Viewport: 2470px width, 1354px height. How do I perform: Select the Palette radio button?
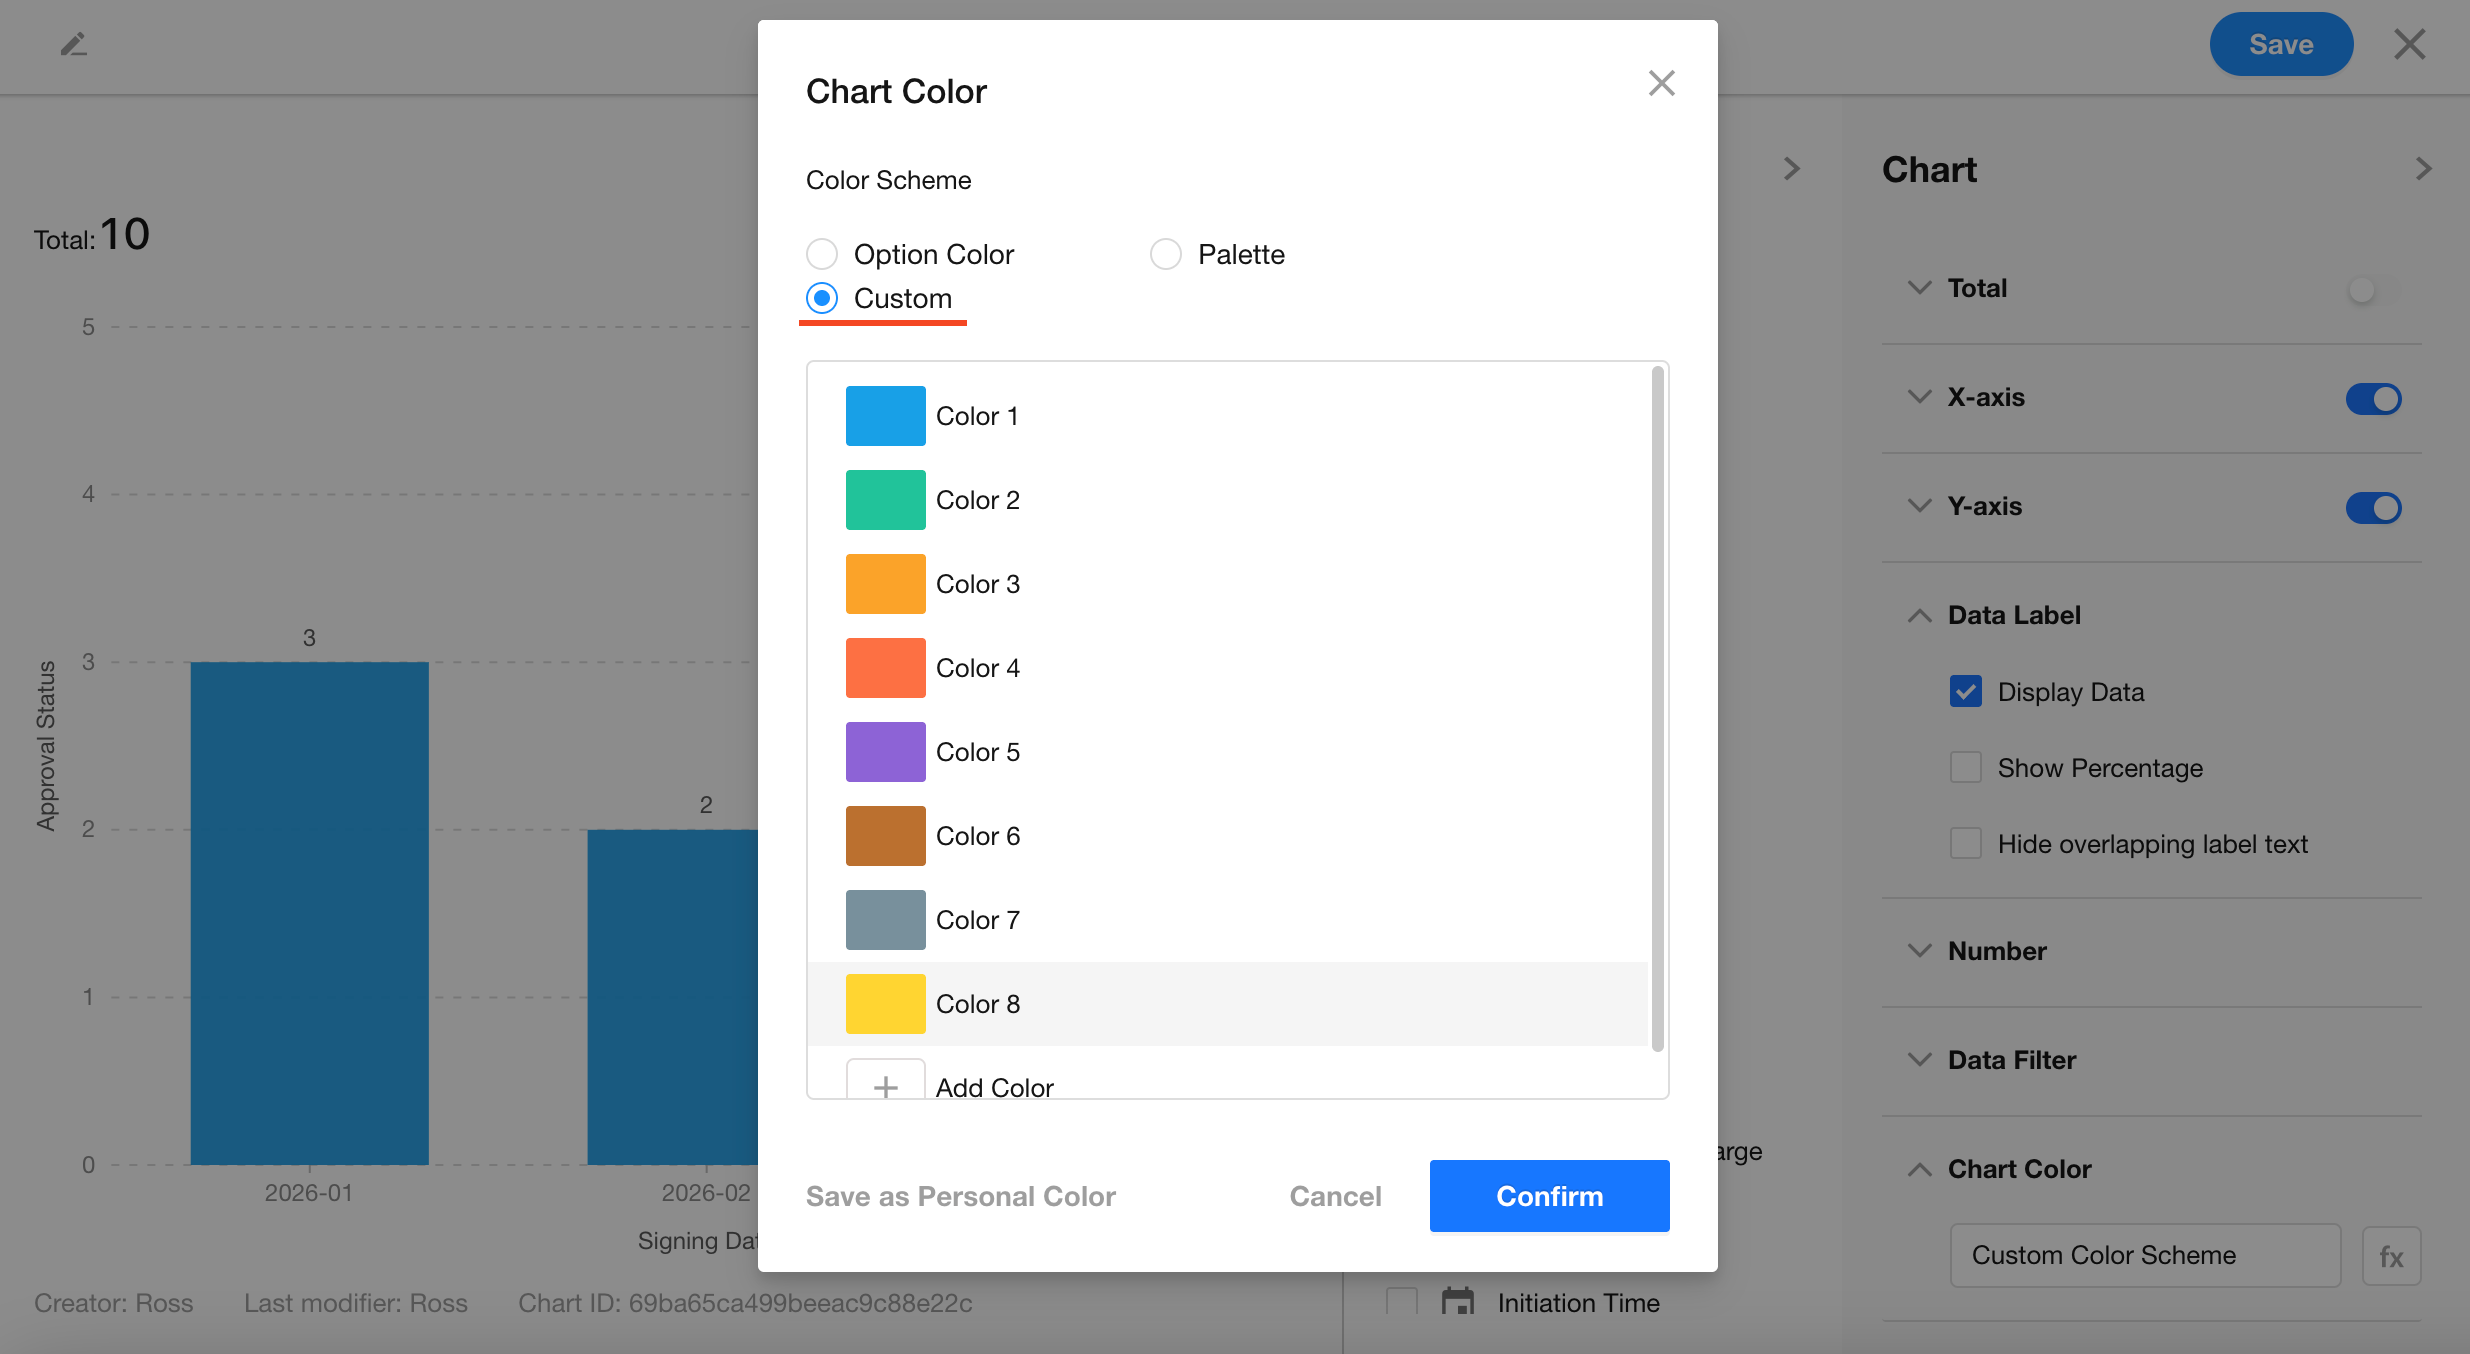pyautogui.click(x=1166, y=254)
